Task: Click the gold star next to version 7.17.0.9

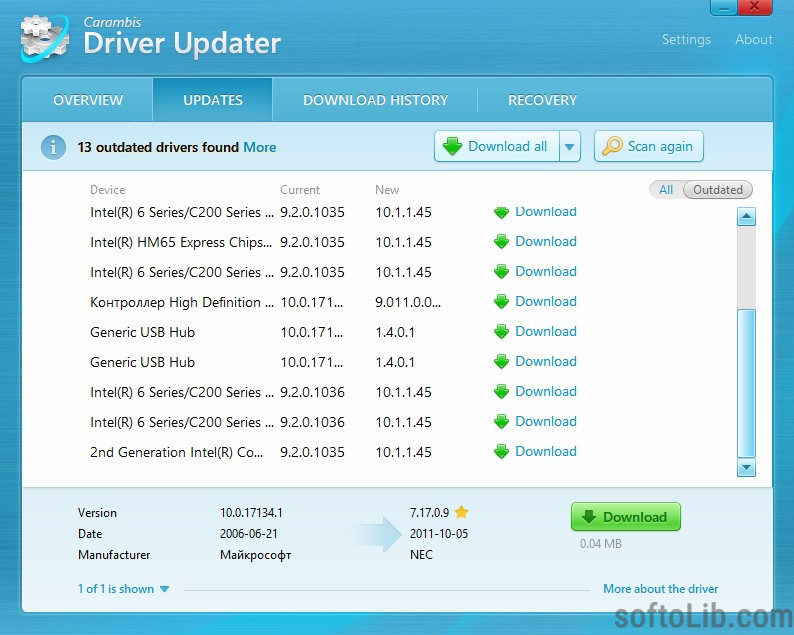Action: 461,512
